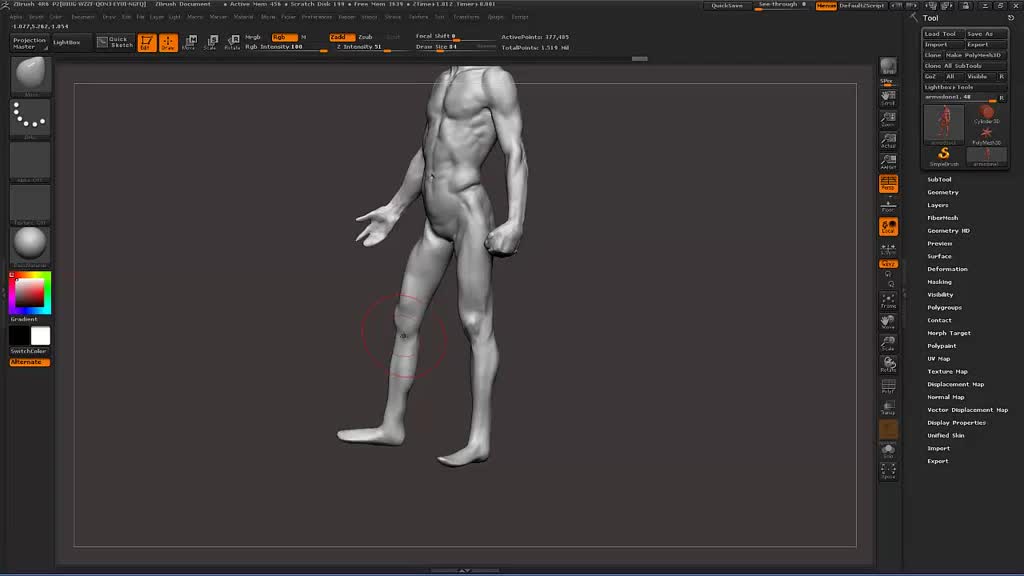1024x576 pixels.
Task: Expand the Deformation subpalette
Action: pos(947,269)
